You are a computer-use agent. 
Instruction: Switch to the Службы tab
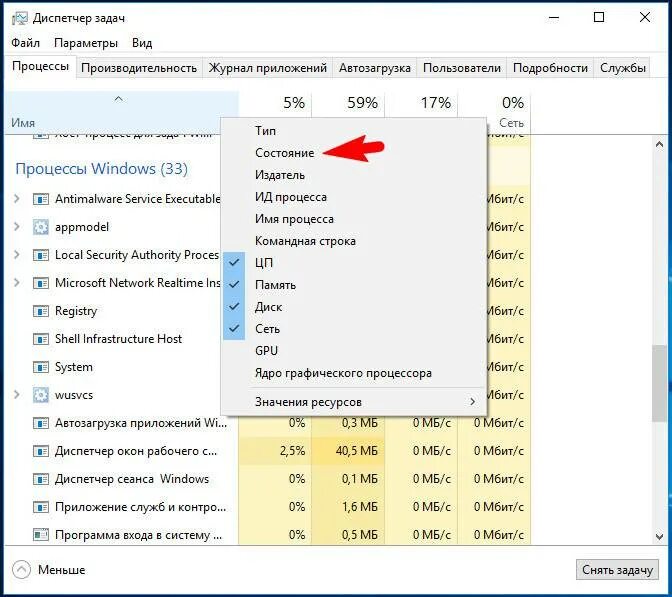(x=622, y=68)
